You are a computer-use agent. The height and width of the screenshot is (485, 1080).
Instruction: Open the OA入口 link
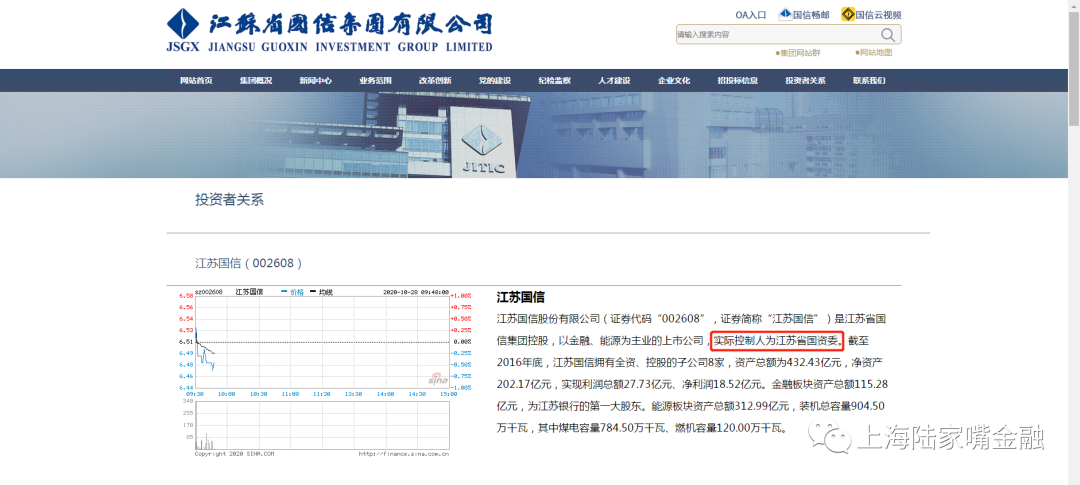click(x=751, y=14)
